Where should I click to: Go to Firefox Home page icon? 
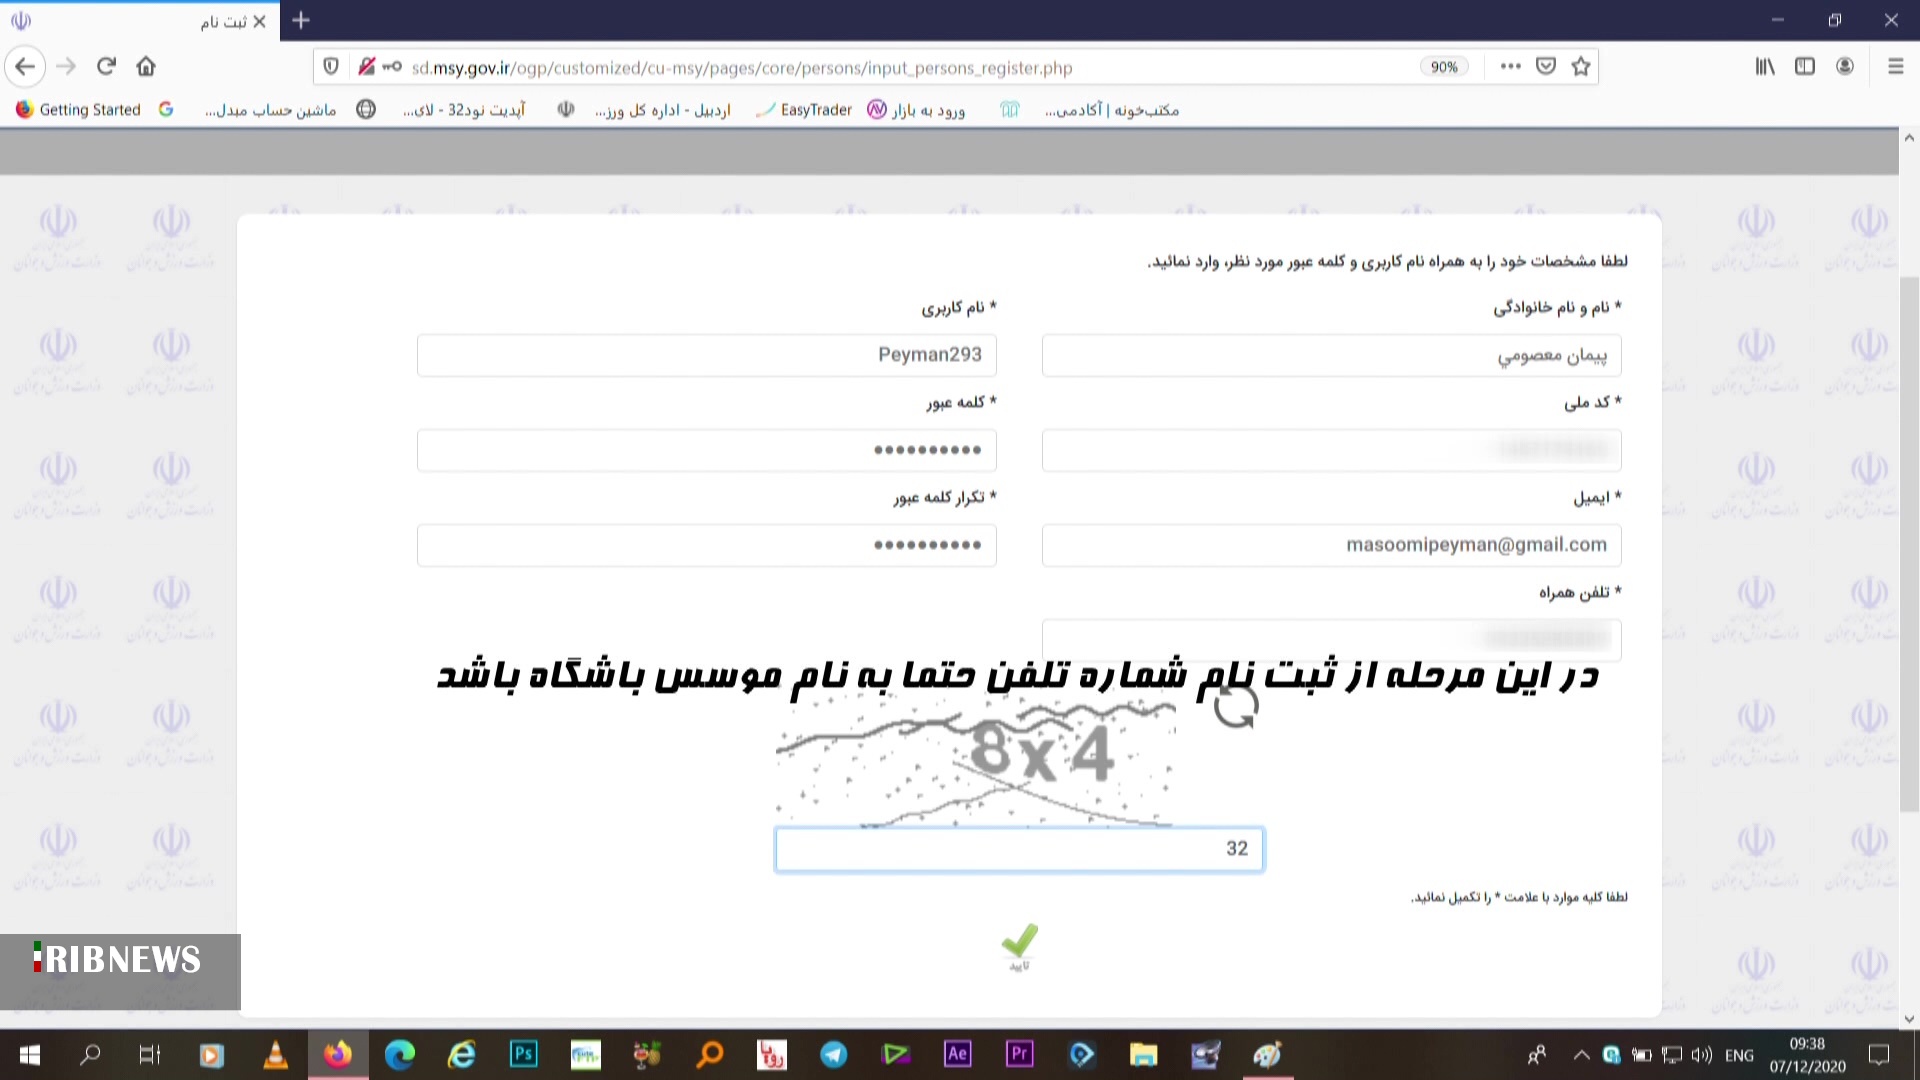146,66
